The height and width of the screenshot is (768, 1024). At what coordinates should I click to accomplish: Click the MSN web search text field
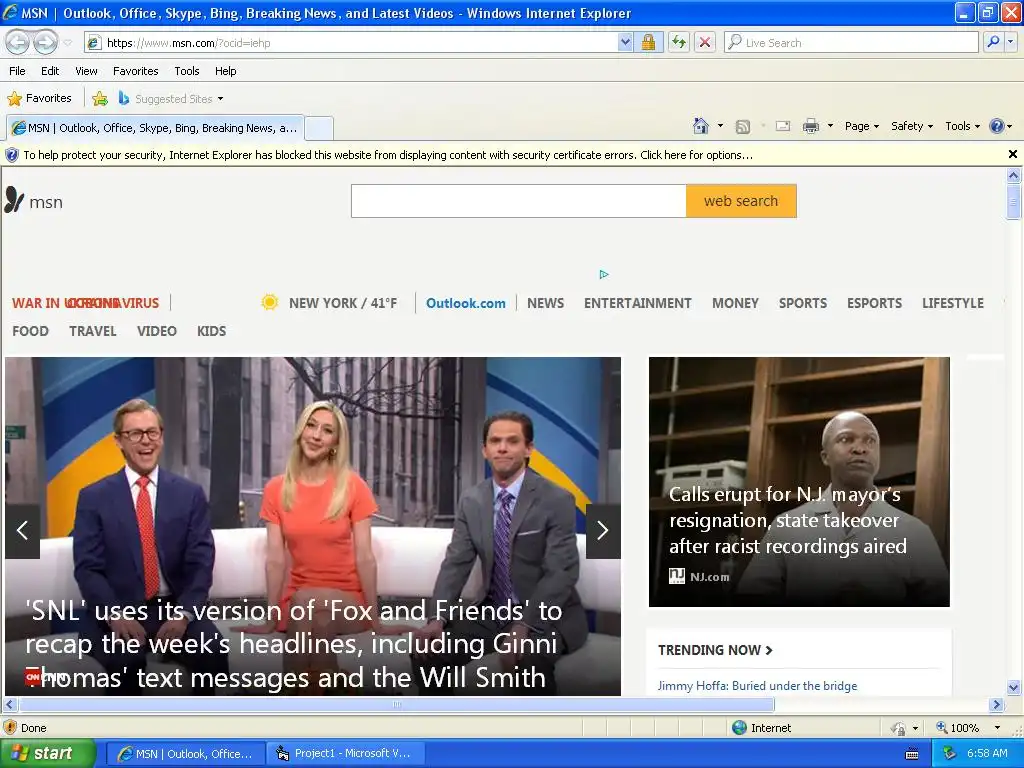519,201
